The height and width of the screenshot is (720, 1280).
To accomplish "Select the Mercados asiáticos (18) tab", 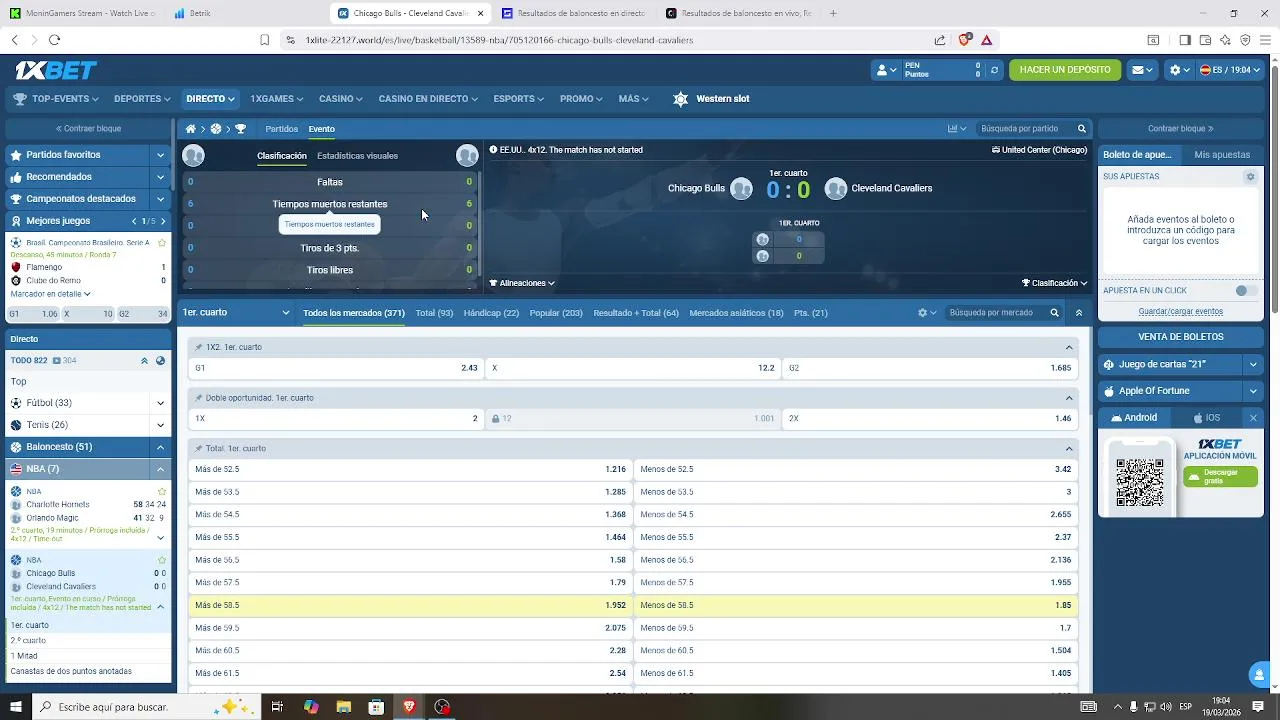I will click(x=736, y=313).
